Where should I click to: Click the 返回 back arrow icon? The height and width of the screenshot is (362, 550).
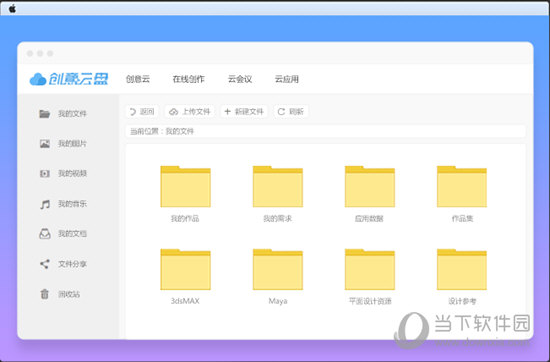133,112
